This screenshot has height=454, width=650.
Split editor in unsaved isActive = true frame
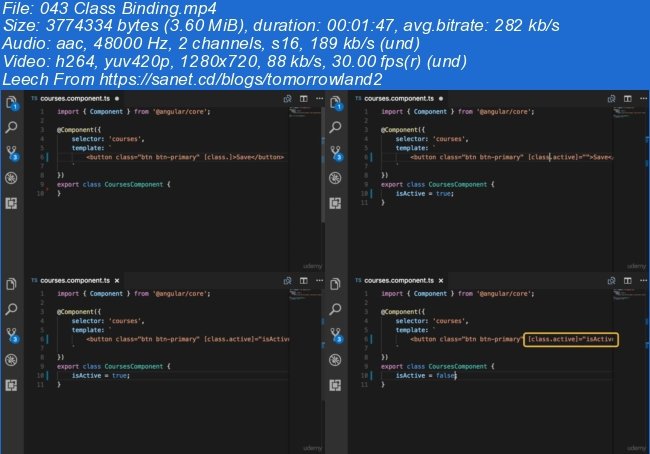tap(628, 99)
